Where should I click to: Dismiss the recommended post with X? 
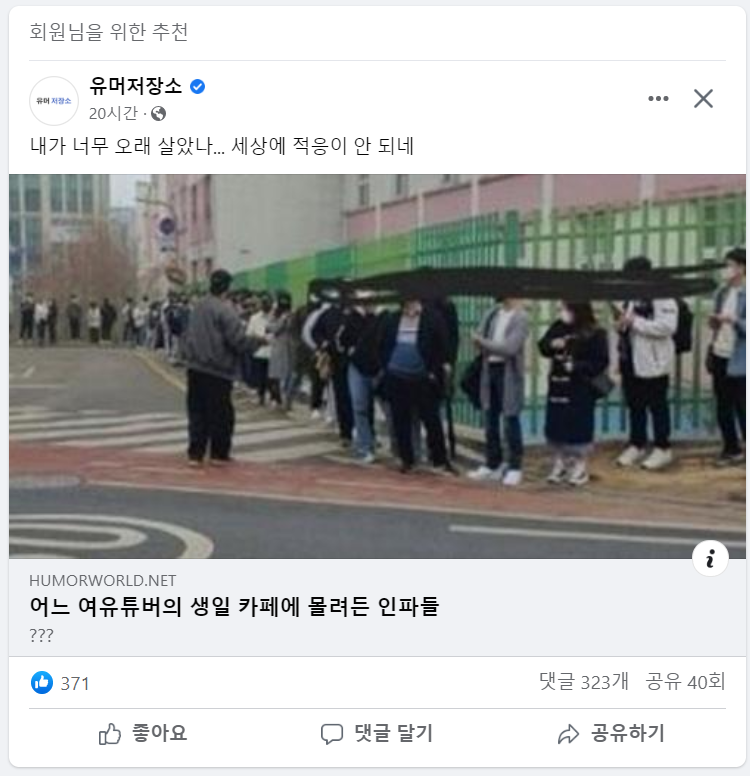click(x=703, y=98)
